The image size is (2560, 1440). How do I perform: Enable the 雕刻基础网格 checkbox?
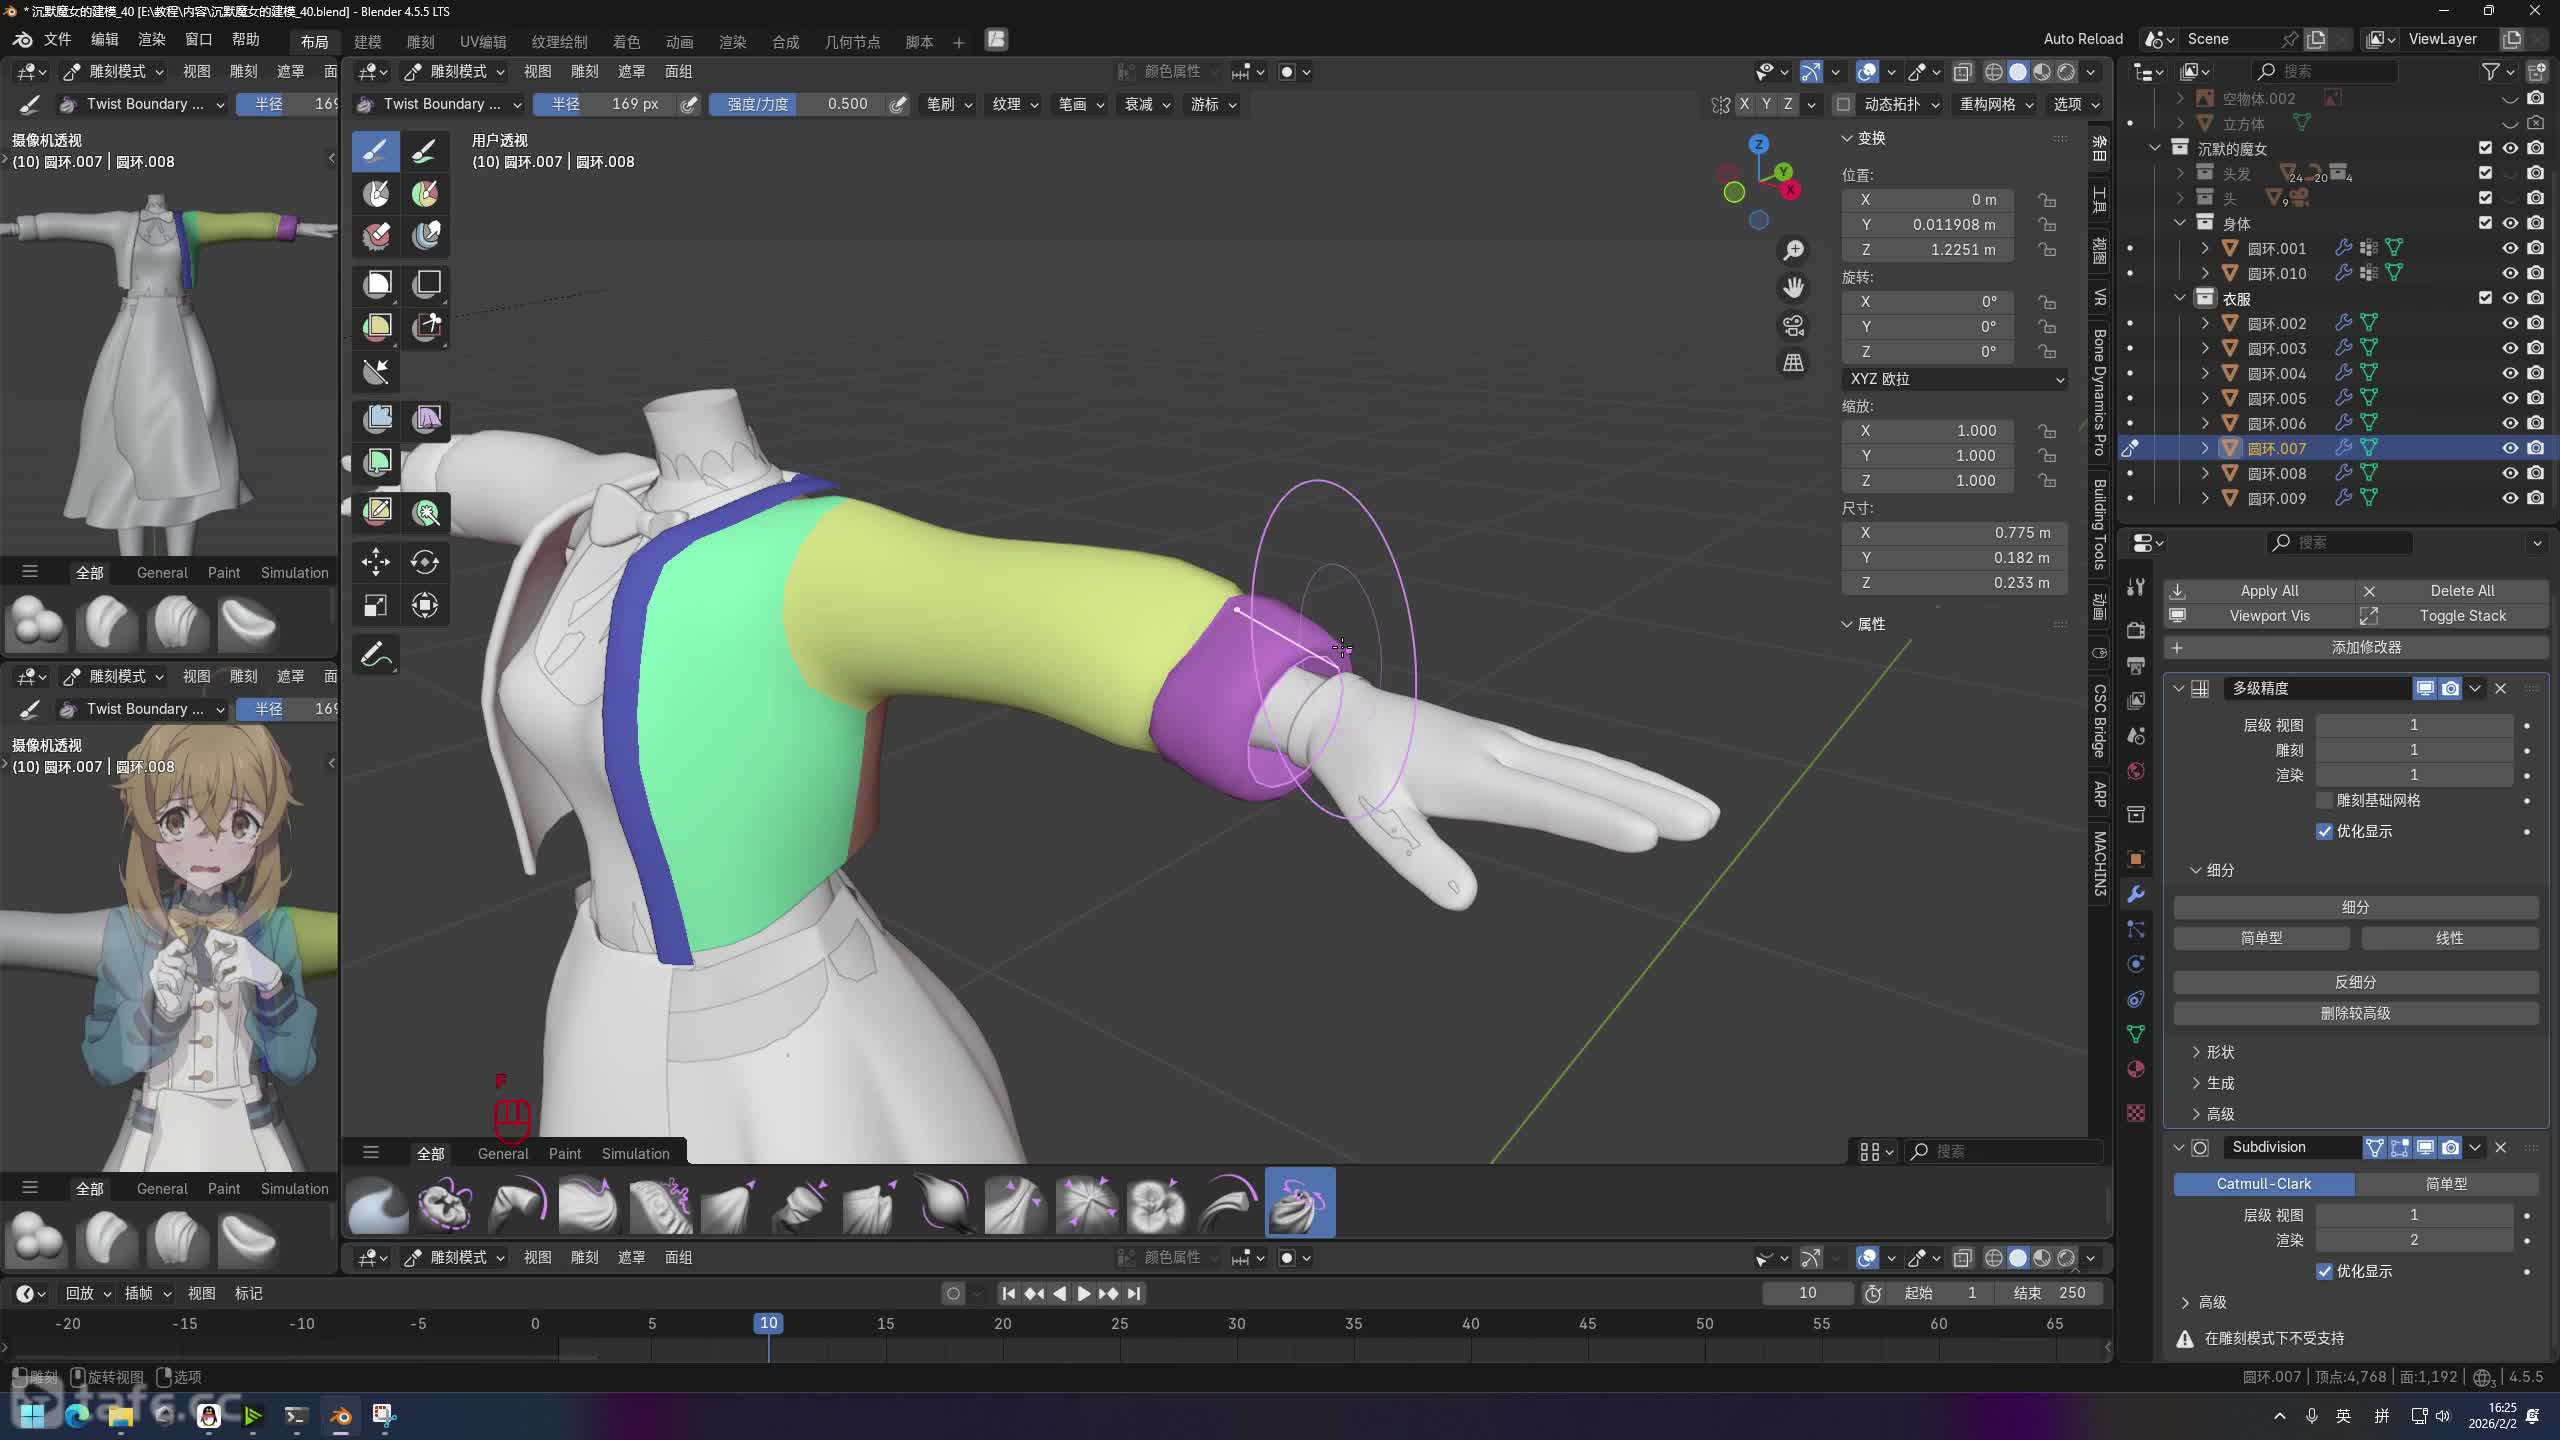(2325, 800)
